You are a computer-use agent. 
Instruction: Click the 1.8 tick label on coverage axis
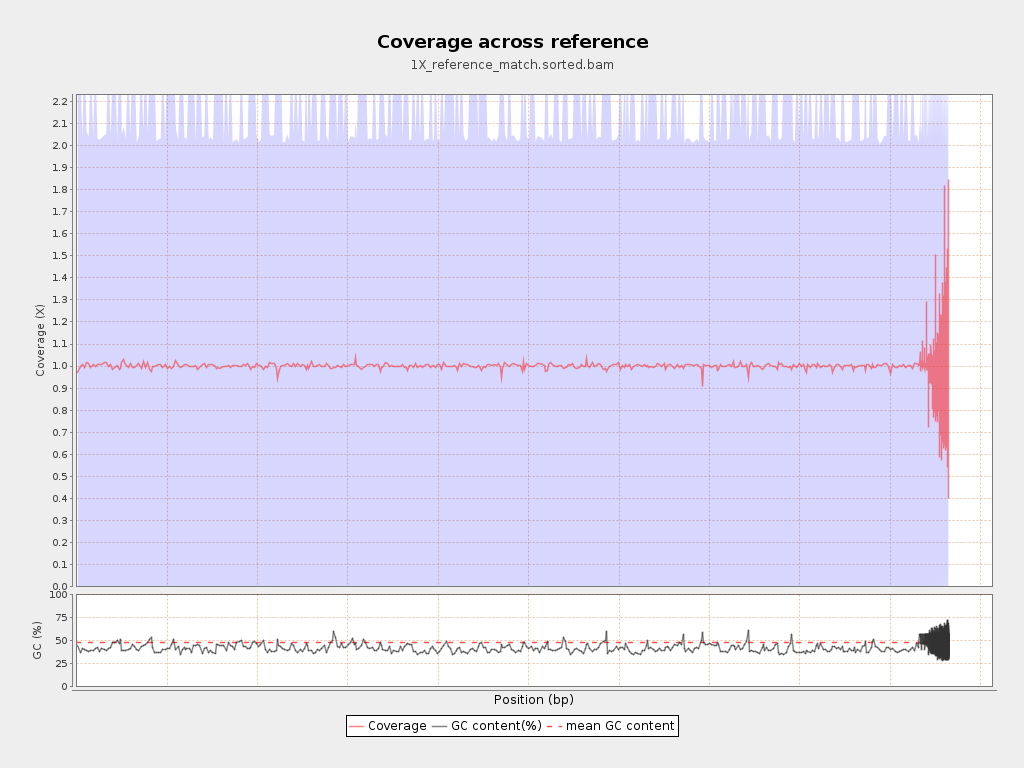[60, 189]
